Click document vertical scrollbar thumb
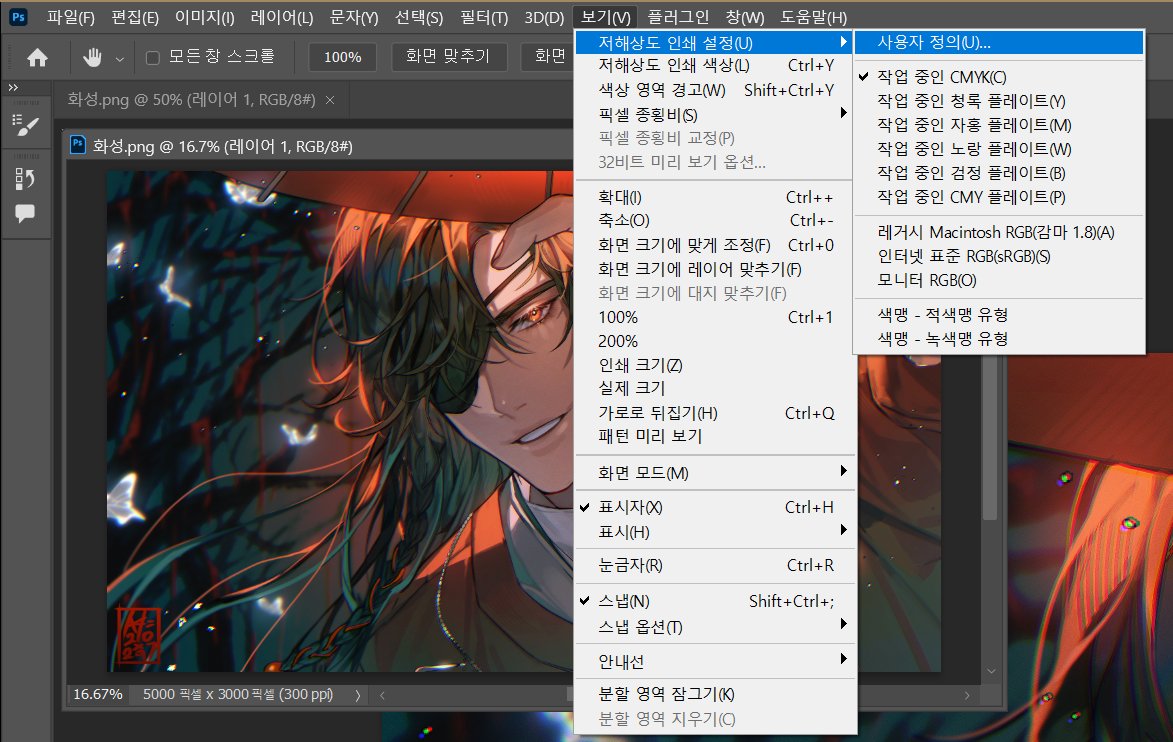1173x742 pixels. click(990, 438)
